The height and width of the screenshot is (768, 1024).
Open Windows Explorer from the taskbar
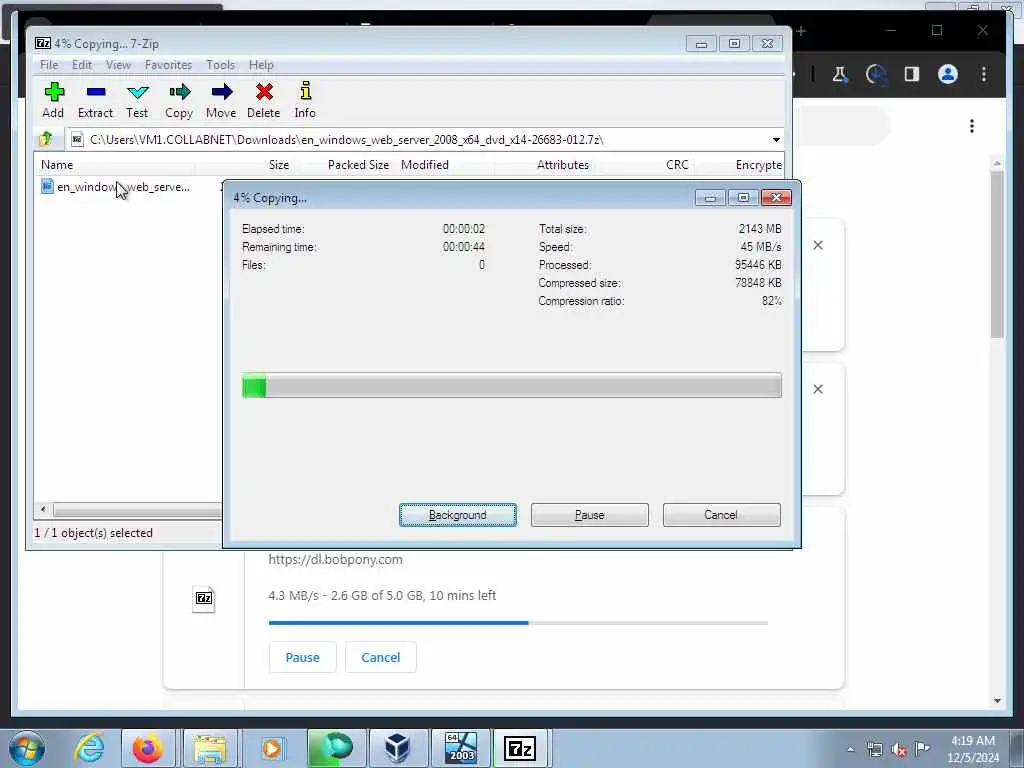coord(209,748)
